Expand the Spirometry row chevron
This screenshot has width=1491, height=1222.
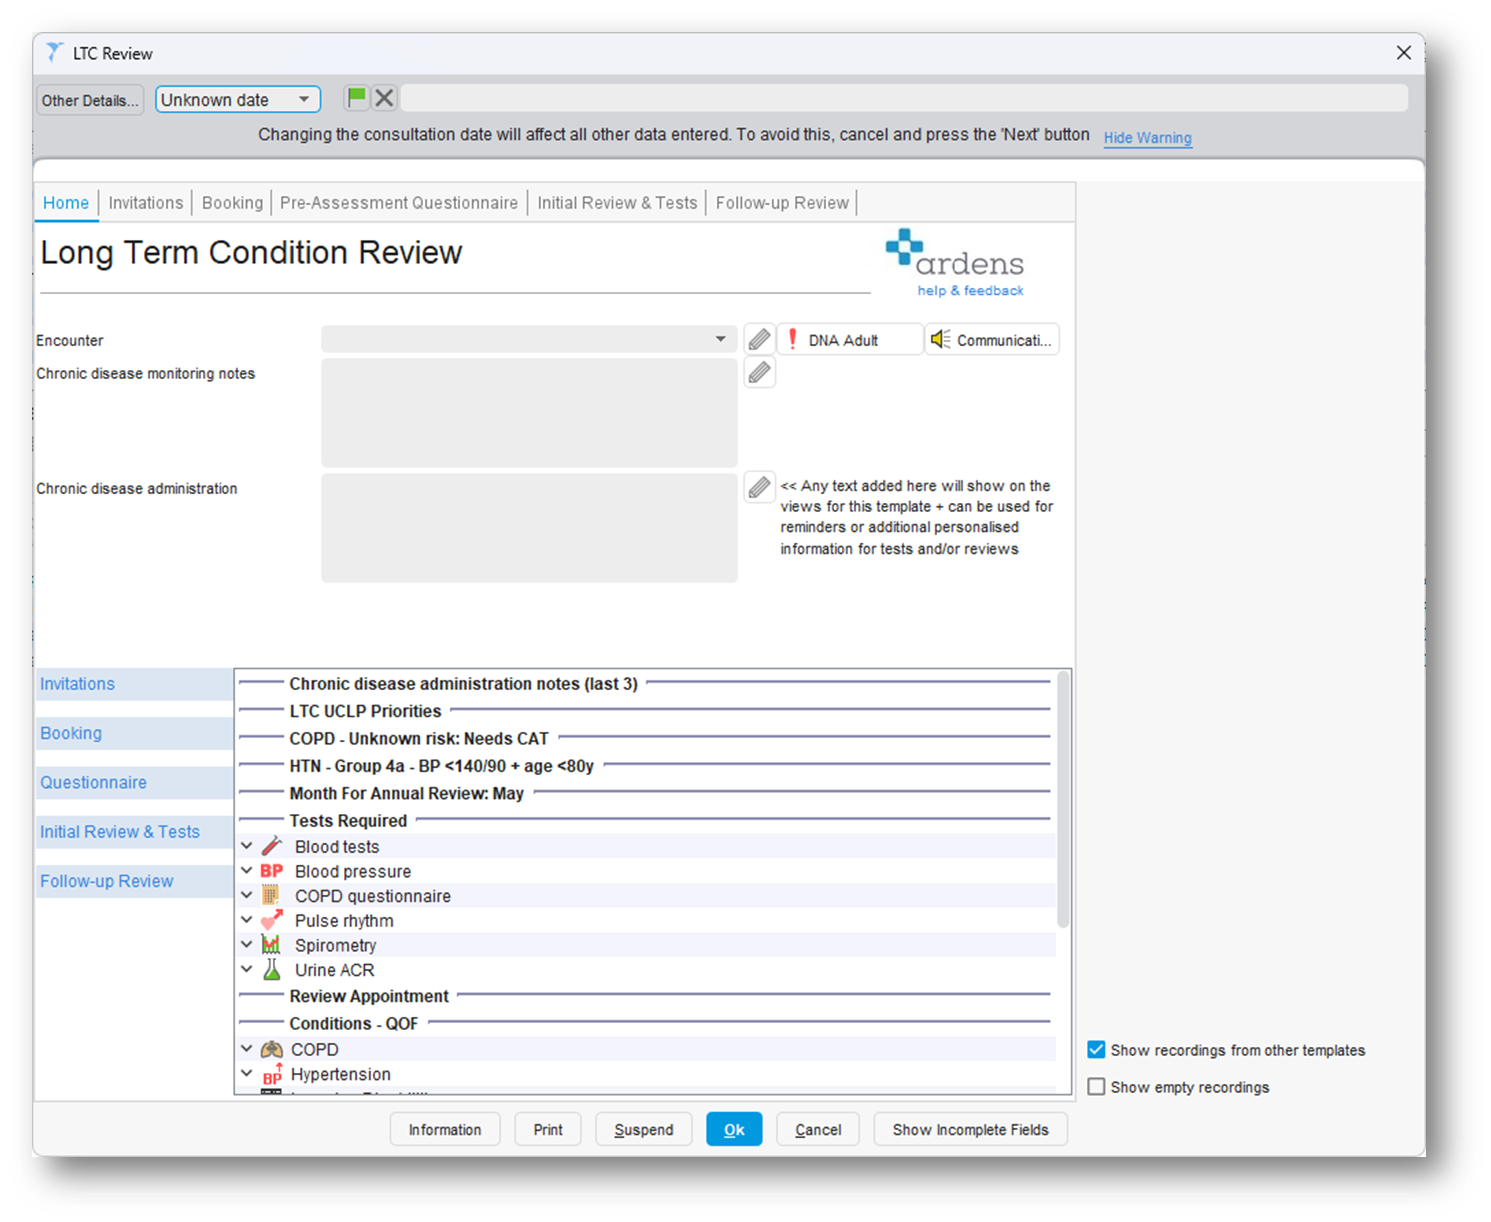click(x=247, y=945)
